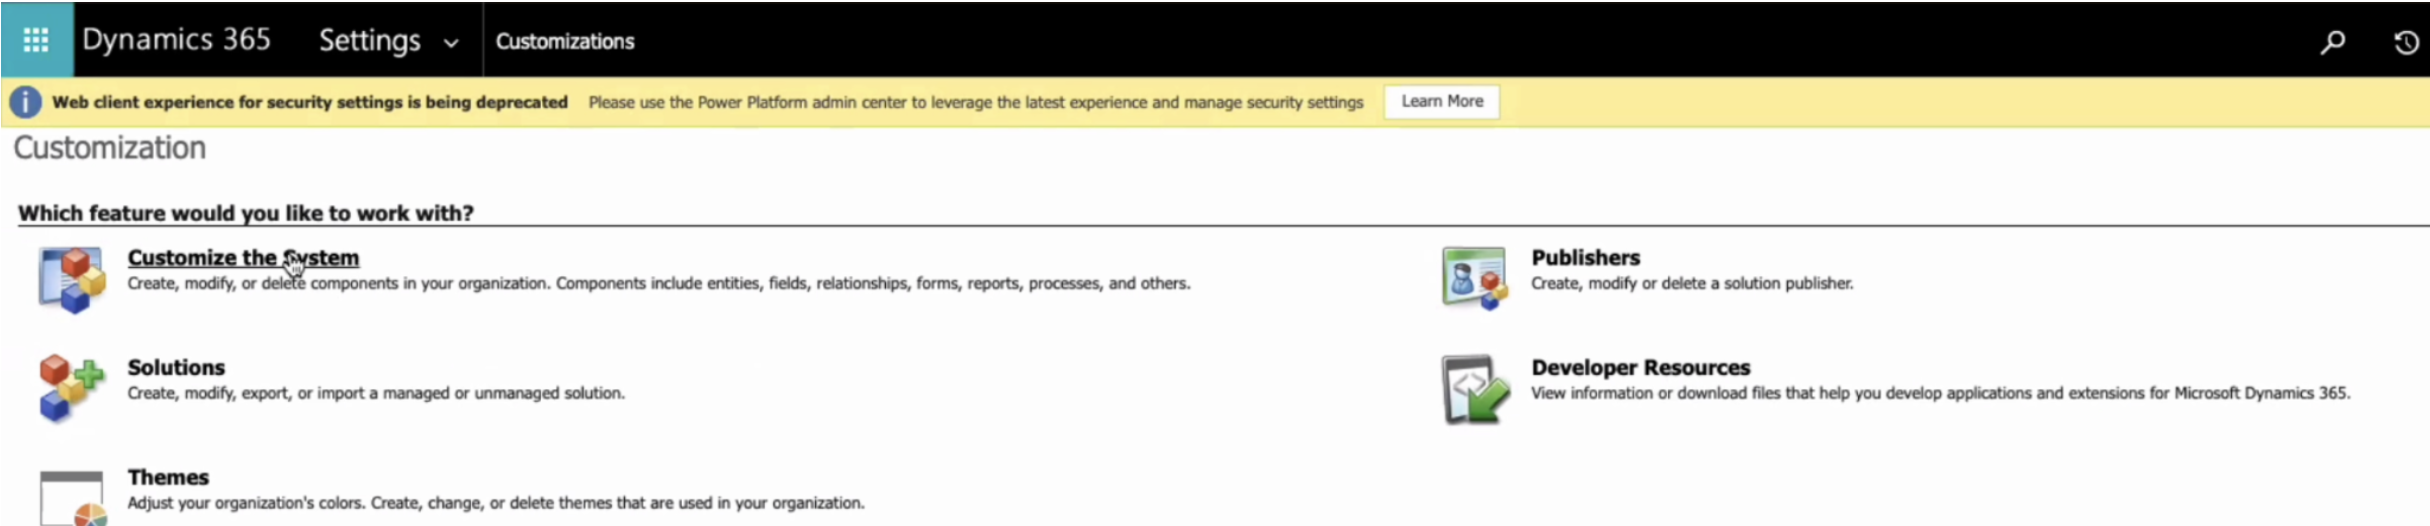Click 'Adjust your organization's colors' description

coord(496,503)
